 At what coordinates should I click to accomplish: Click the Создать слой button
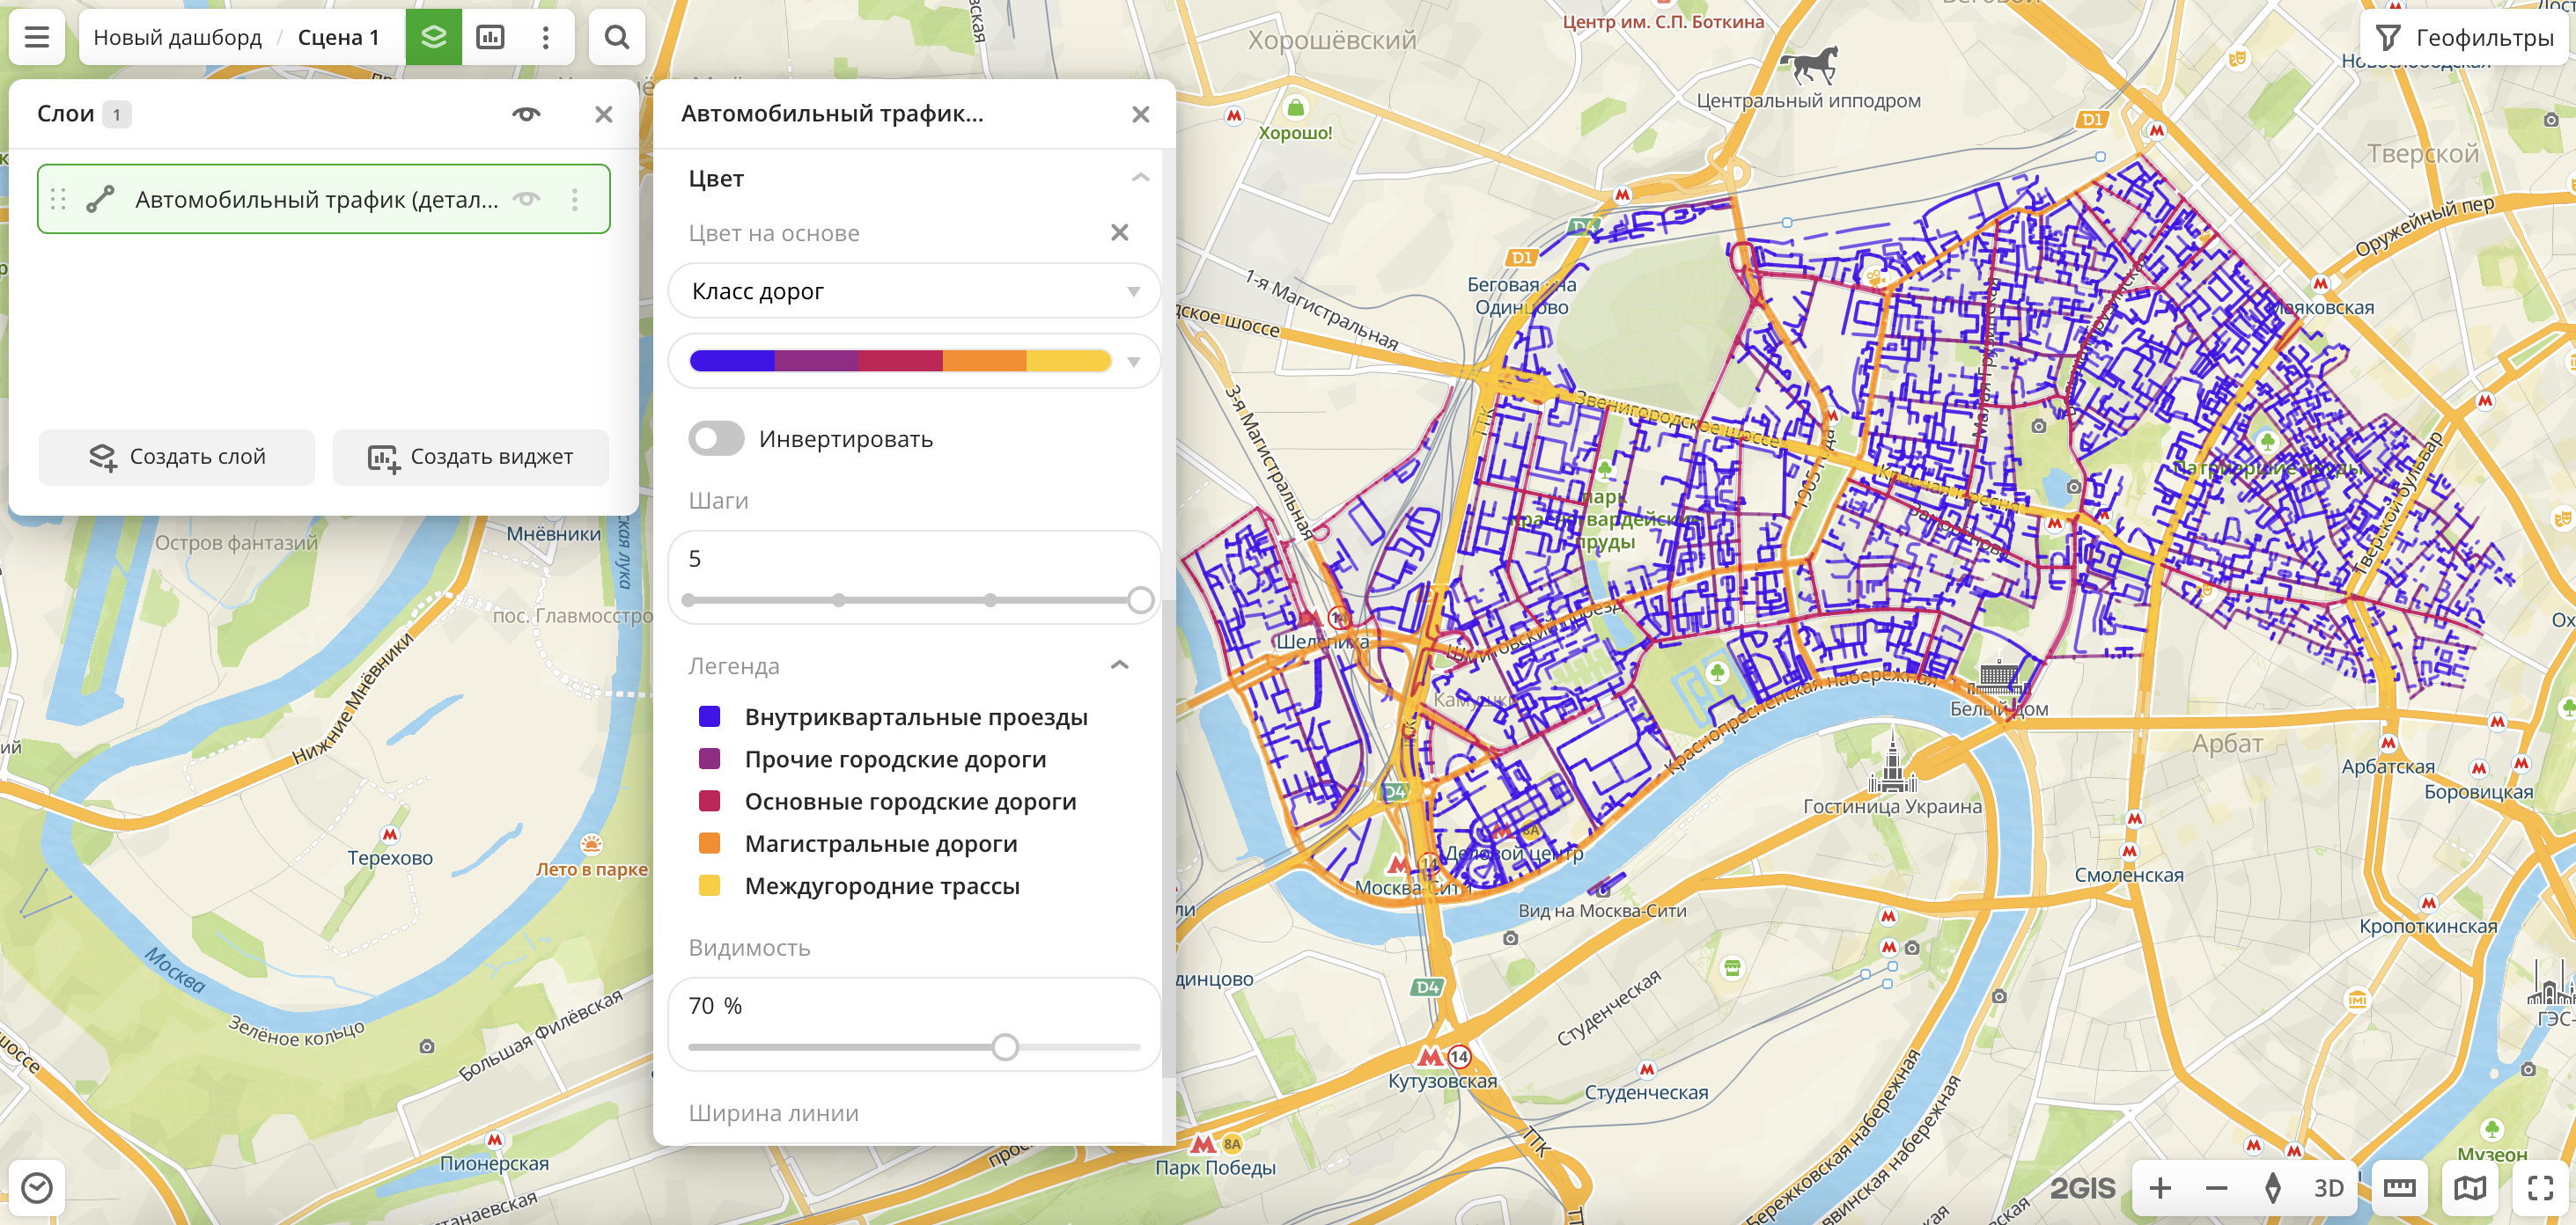pos(177,457)
